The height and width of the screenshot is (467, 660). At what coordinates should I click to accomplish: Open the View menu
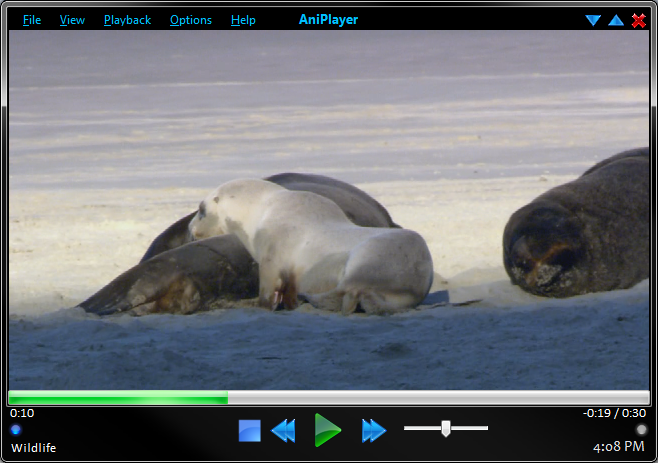coord(72,20)
